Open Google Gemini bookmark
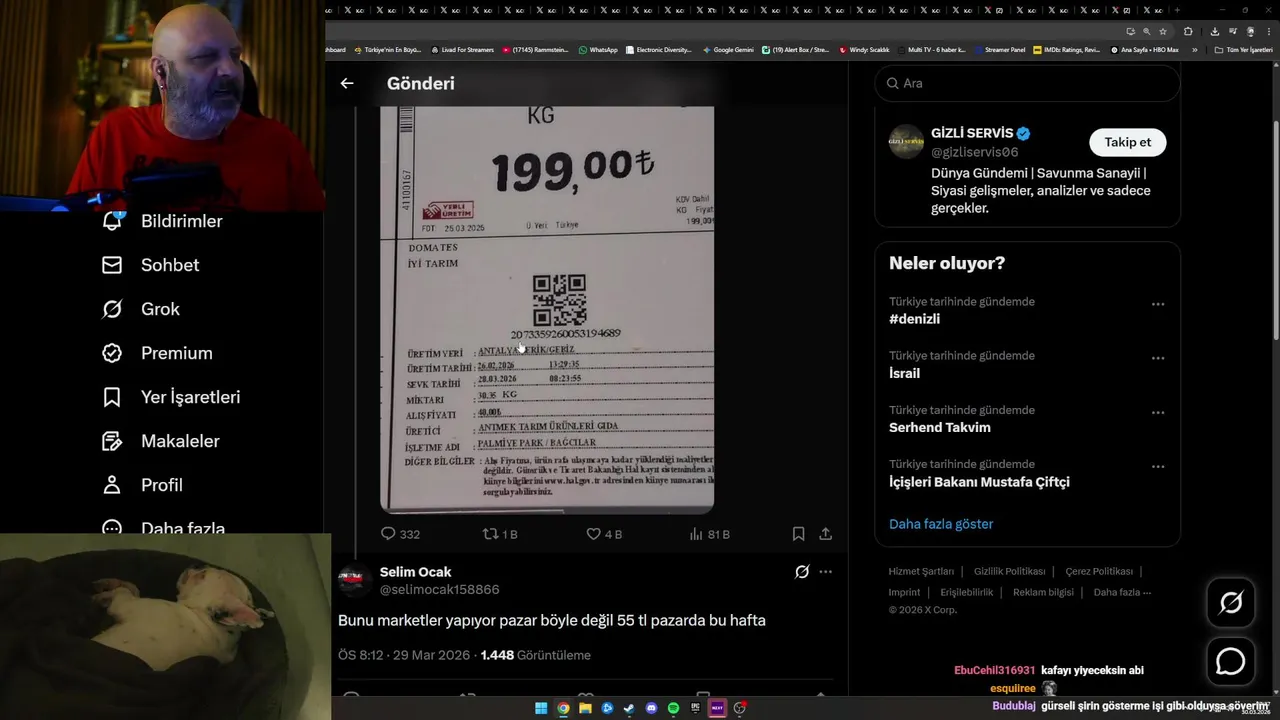This screenshot has height=720, width=1280. (x=729, y=49)
